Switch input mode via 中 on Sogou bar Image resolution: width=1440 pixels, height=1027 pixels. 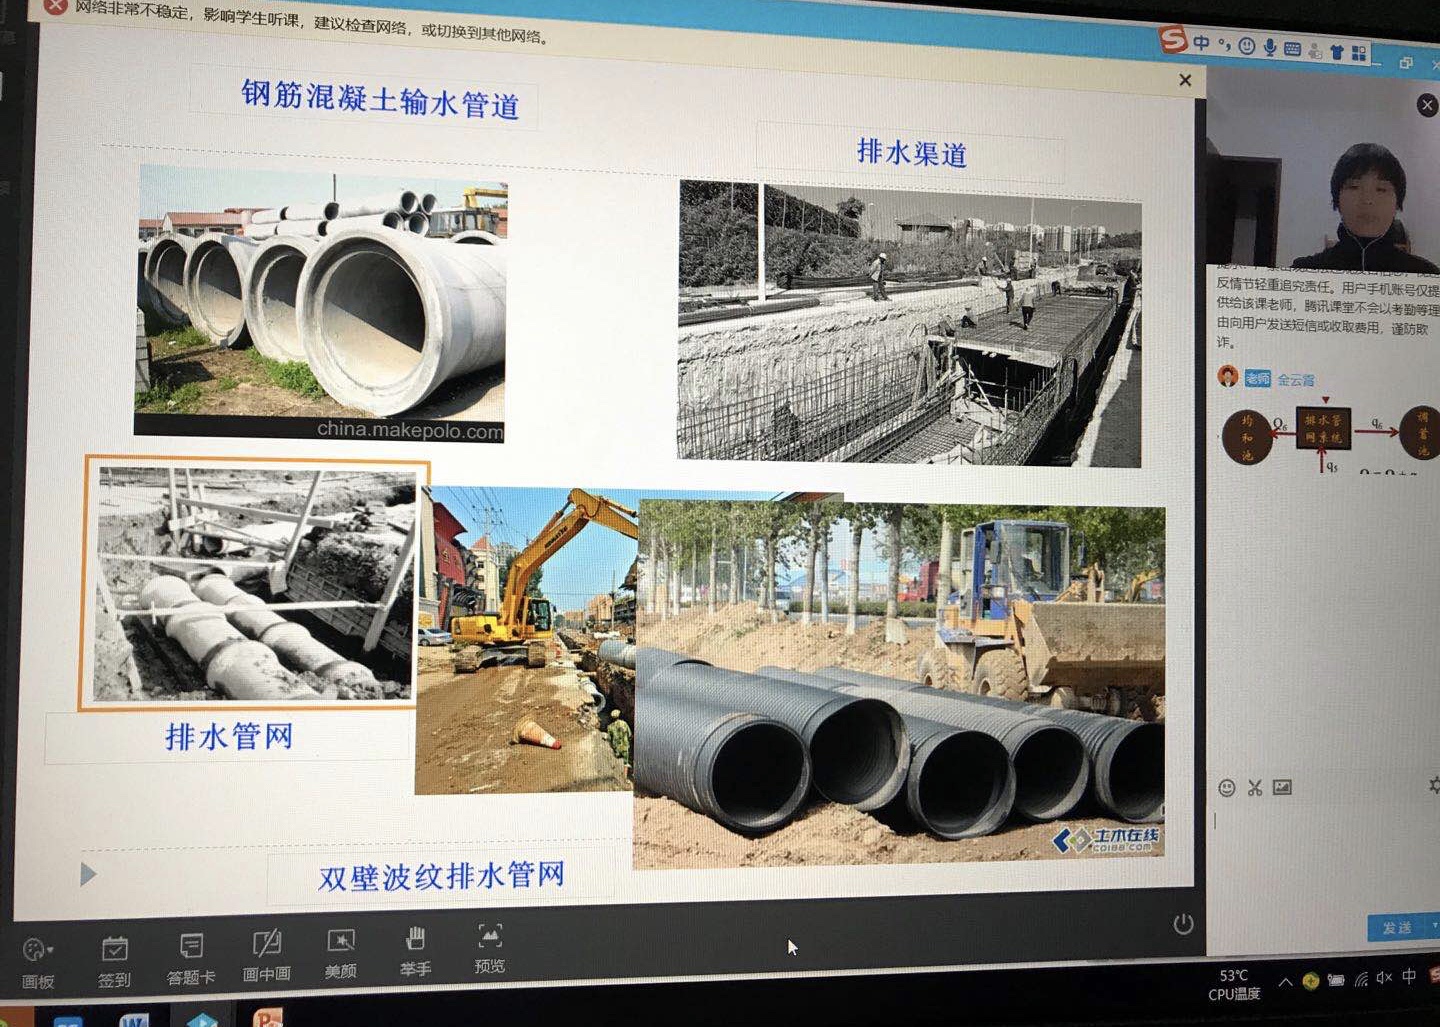pyautogui.click(x=1201, y=43)
